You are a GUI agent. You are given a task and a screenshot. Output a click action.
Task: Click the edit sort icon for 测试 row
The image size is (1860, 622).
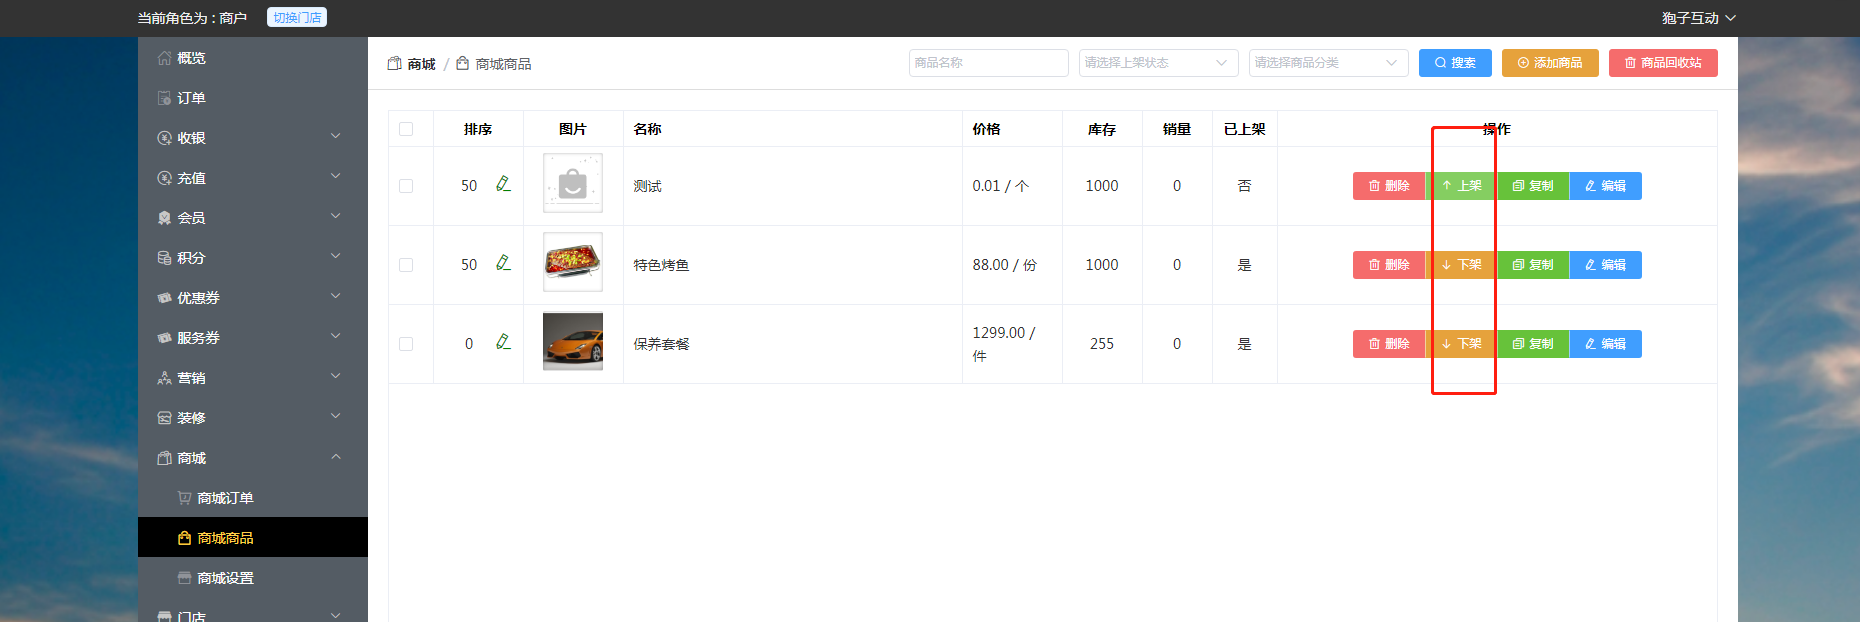(x=503, y=184)
